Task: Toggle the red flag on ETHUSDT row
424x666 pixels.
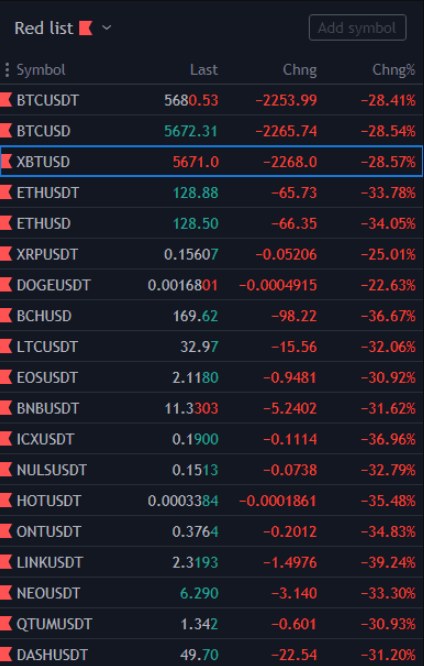Action: [x=6, y=192]
